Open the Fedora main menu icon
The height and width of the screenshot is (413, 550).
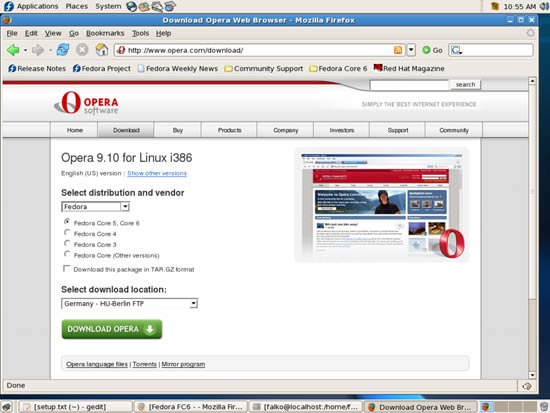[8, 6]
